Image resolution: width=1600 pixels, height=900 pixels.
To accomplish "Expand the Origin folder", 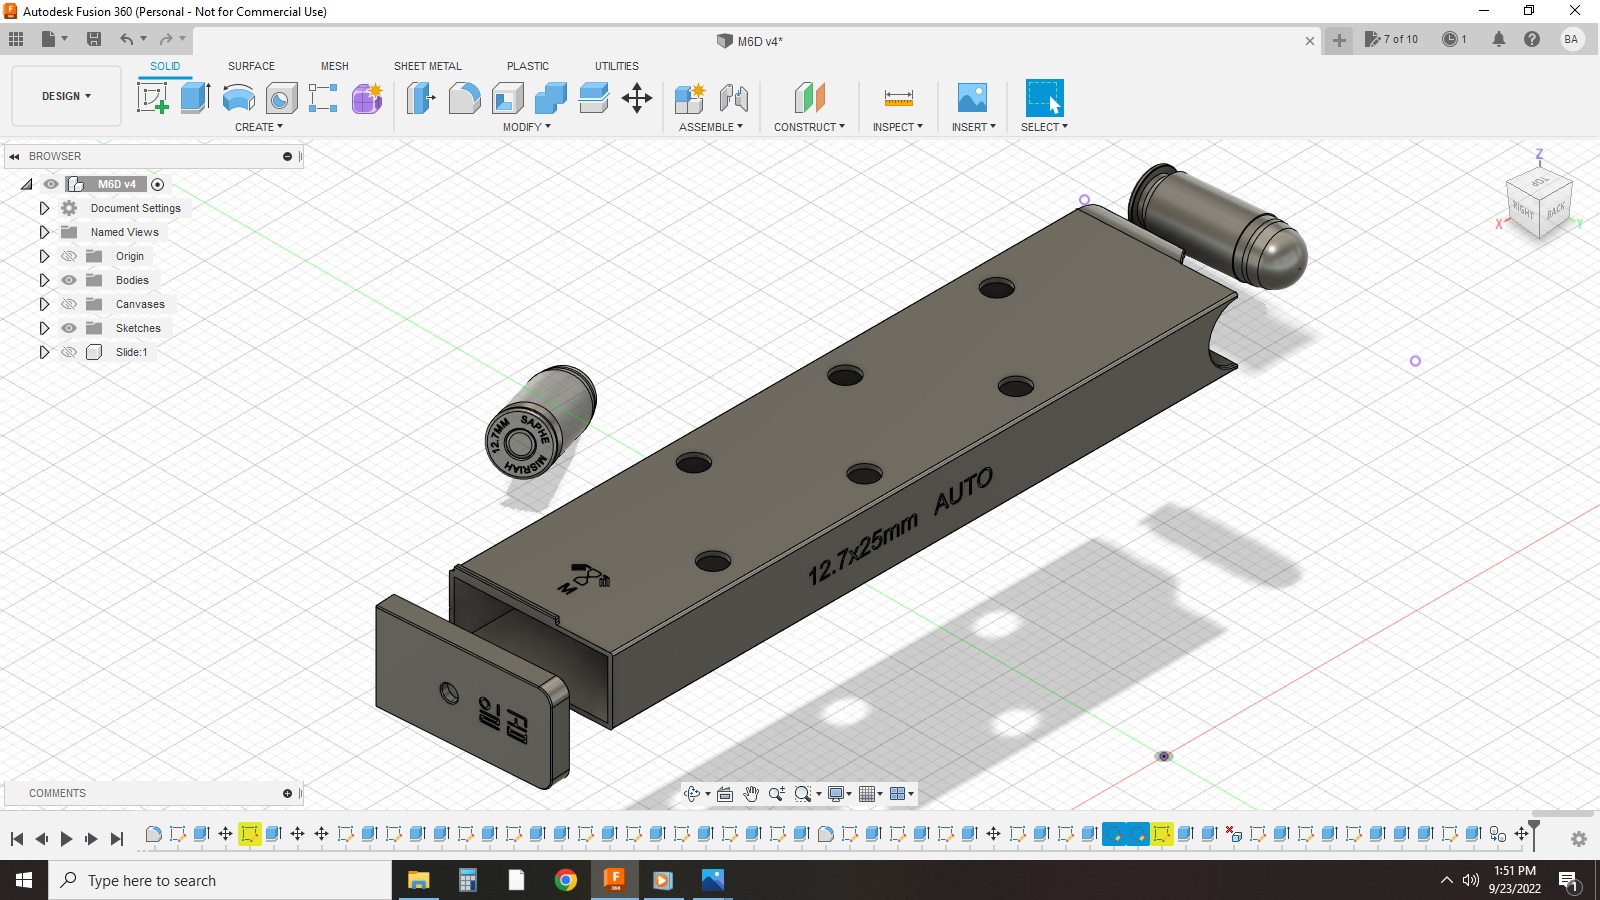I will (44, 256).
